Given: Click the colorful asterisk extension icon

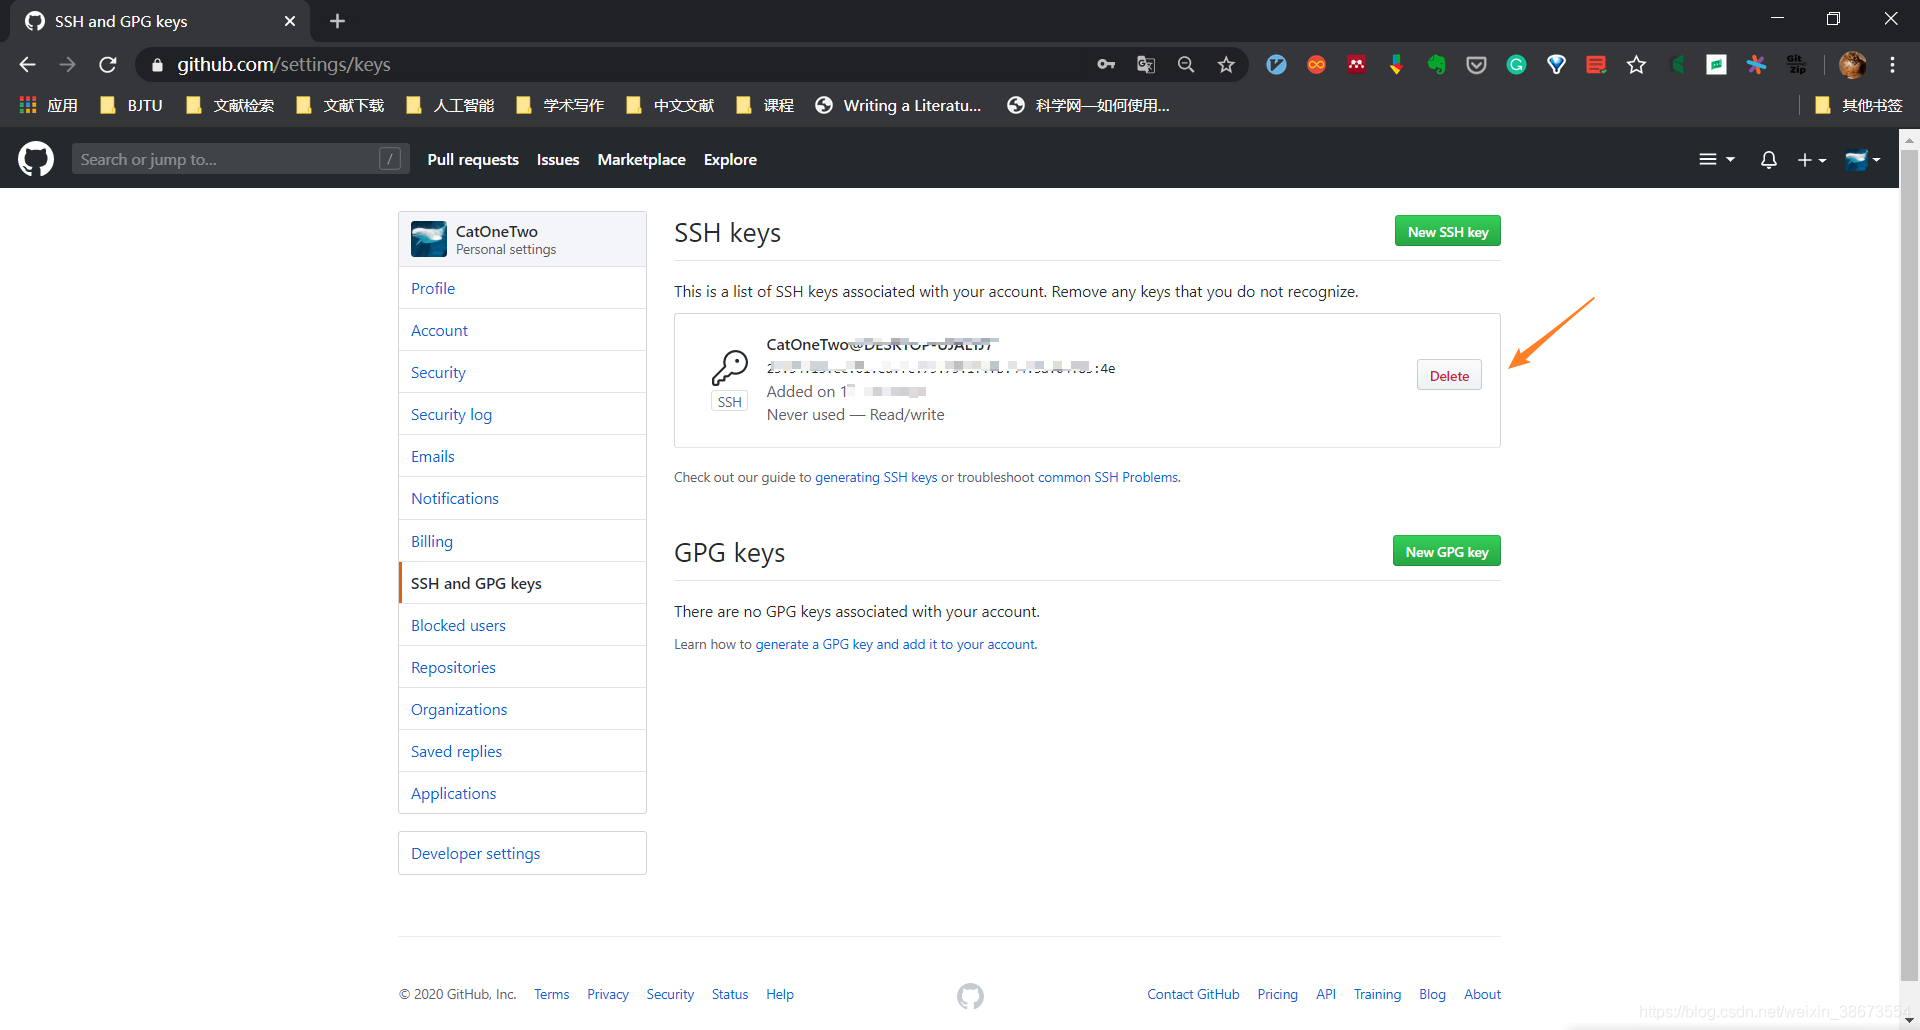Looking at the screenshot, I should [x=1756, y=65].
